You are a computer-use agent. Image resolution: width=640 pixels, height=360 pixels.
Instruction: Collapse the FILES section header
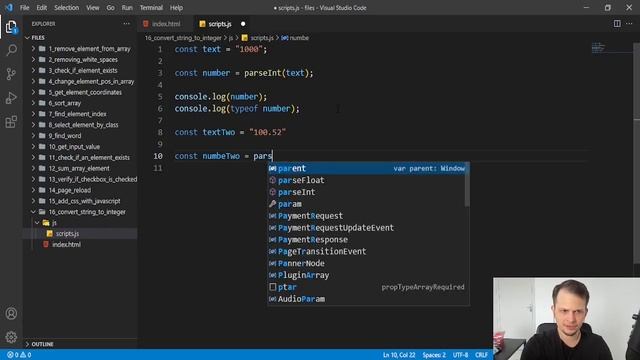click(80, 38)
